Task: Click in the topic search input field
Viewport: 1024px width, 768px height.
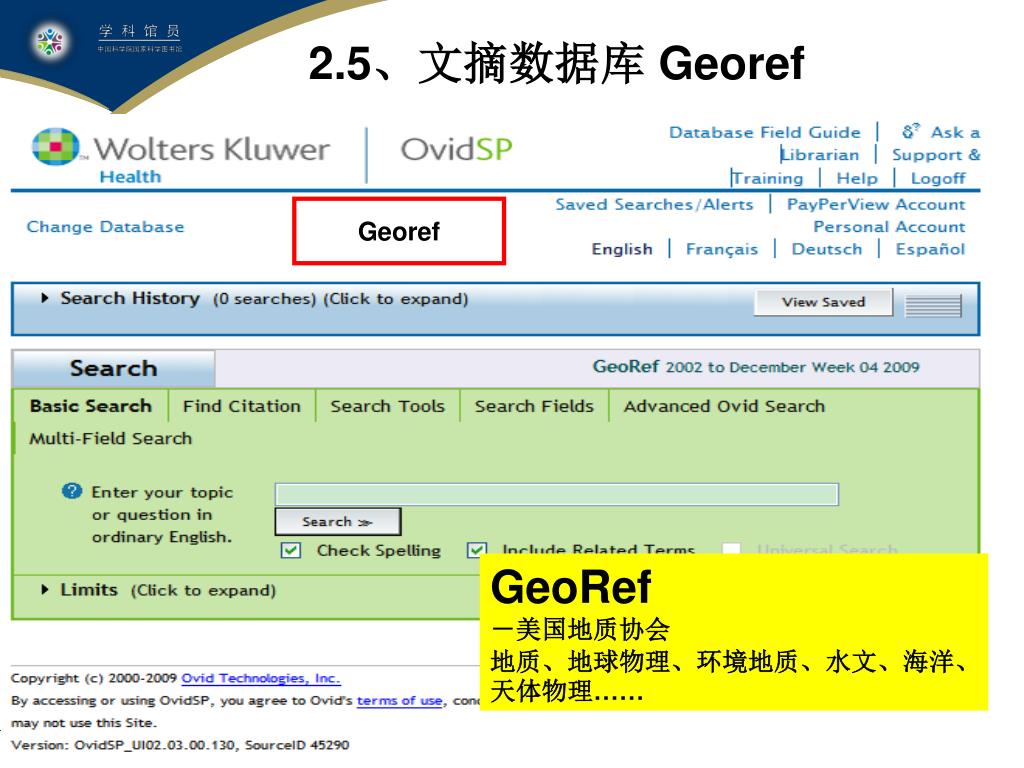Action: (x=556, y=494)
